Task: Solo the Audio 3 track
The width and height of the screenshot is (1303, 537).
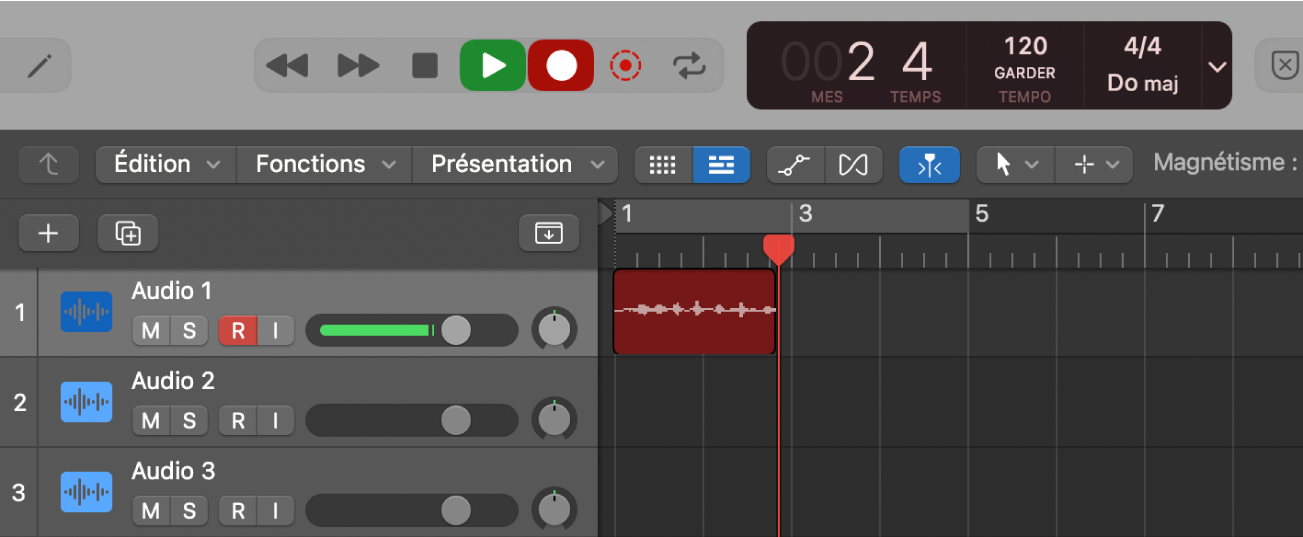Action: tap(188, 511)
